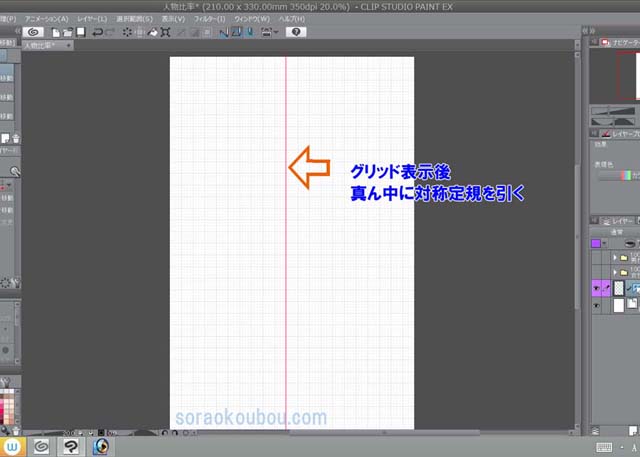
Task: Click the 表現色 expression color dropdown
Action: click(x=617, y=175)
